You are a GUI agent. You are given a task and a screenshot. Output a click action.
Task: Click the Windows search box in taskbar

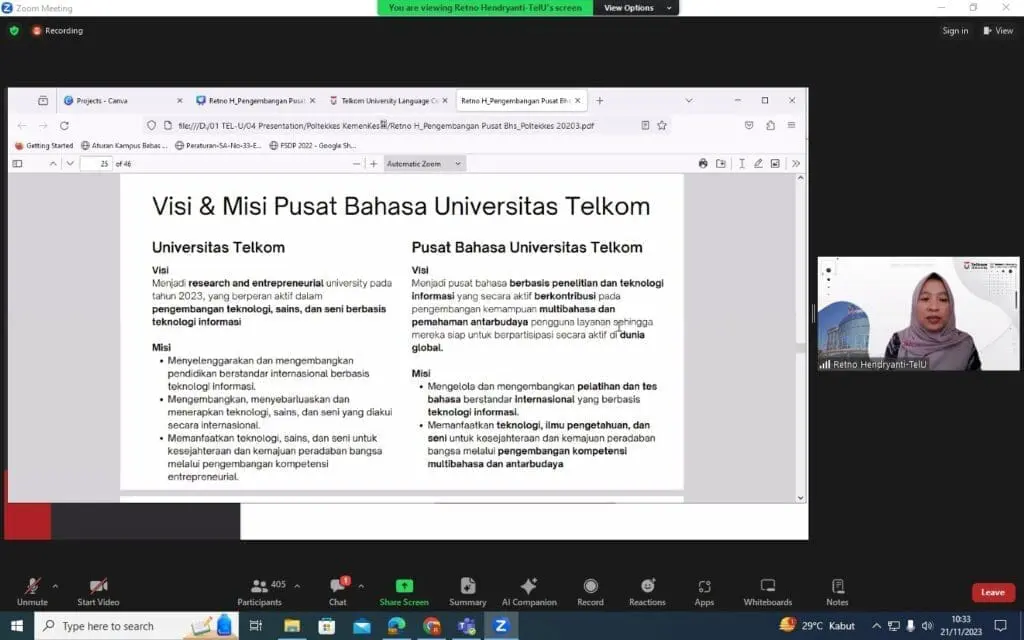[x=120, y=626]
